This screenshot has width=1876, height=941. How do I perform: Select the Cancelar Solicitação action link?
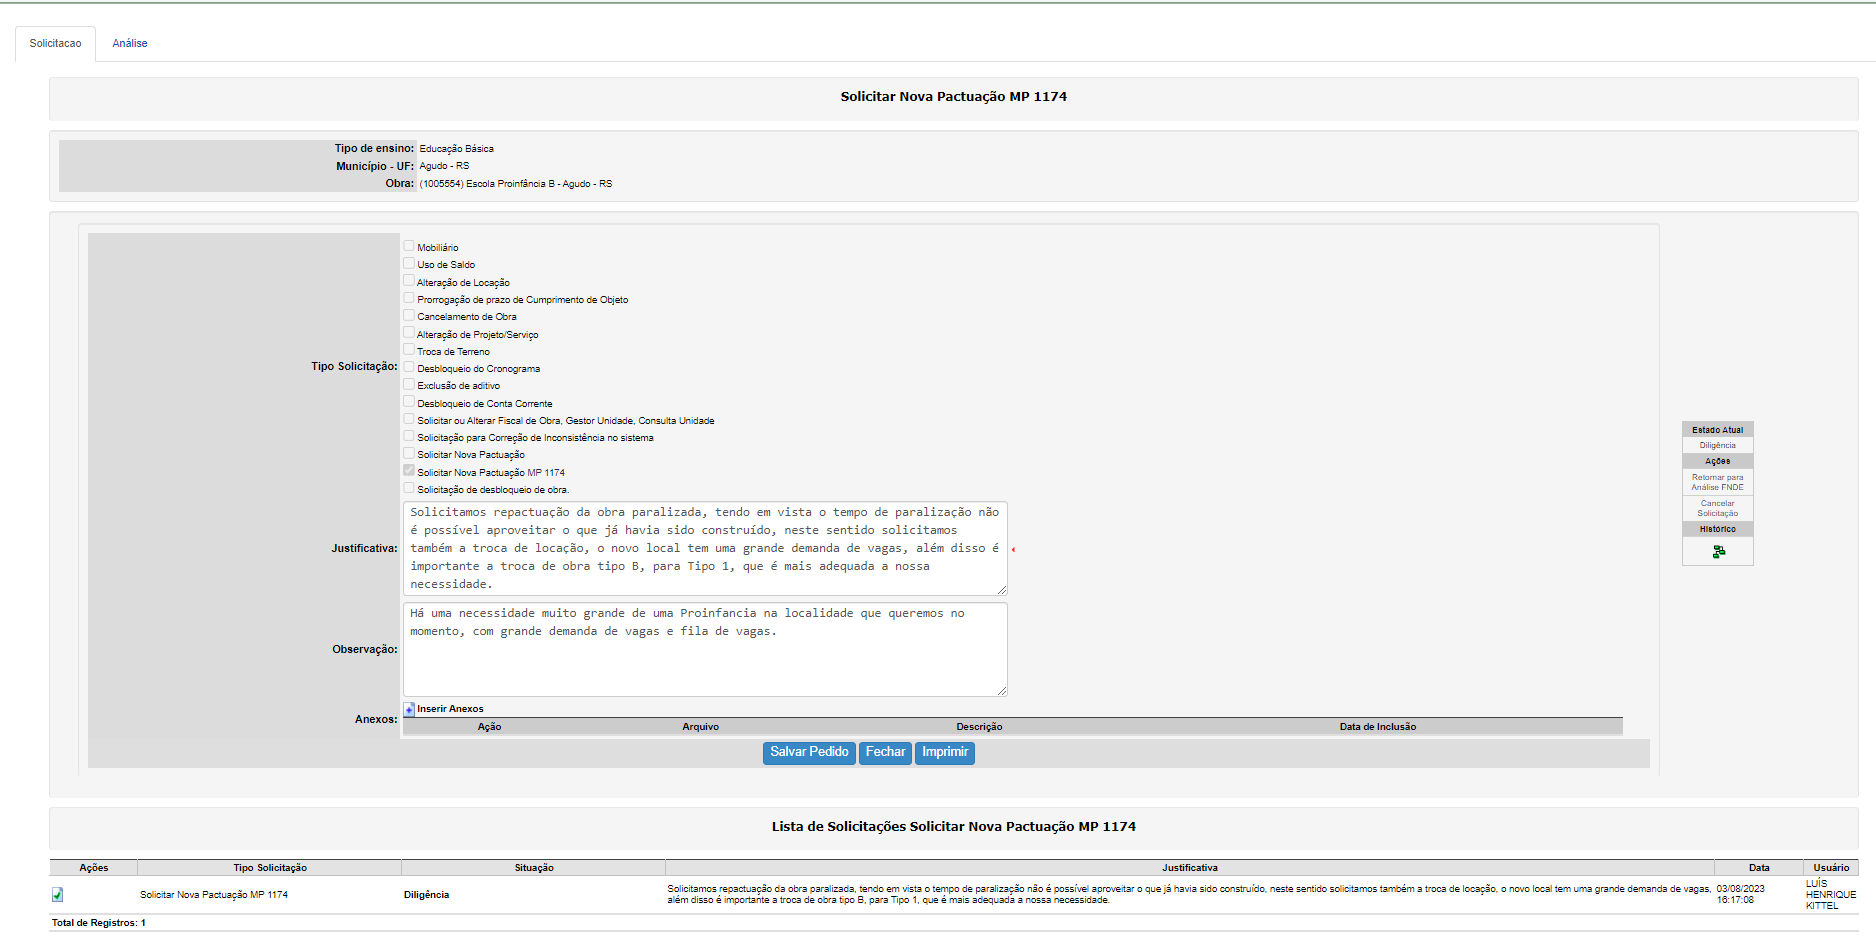pyautogui.click(x=1717, y=508)
